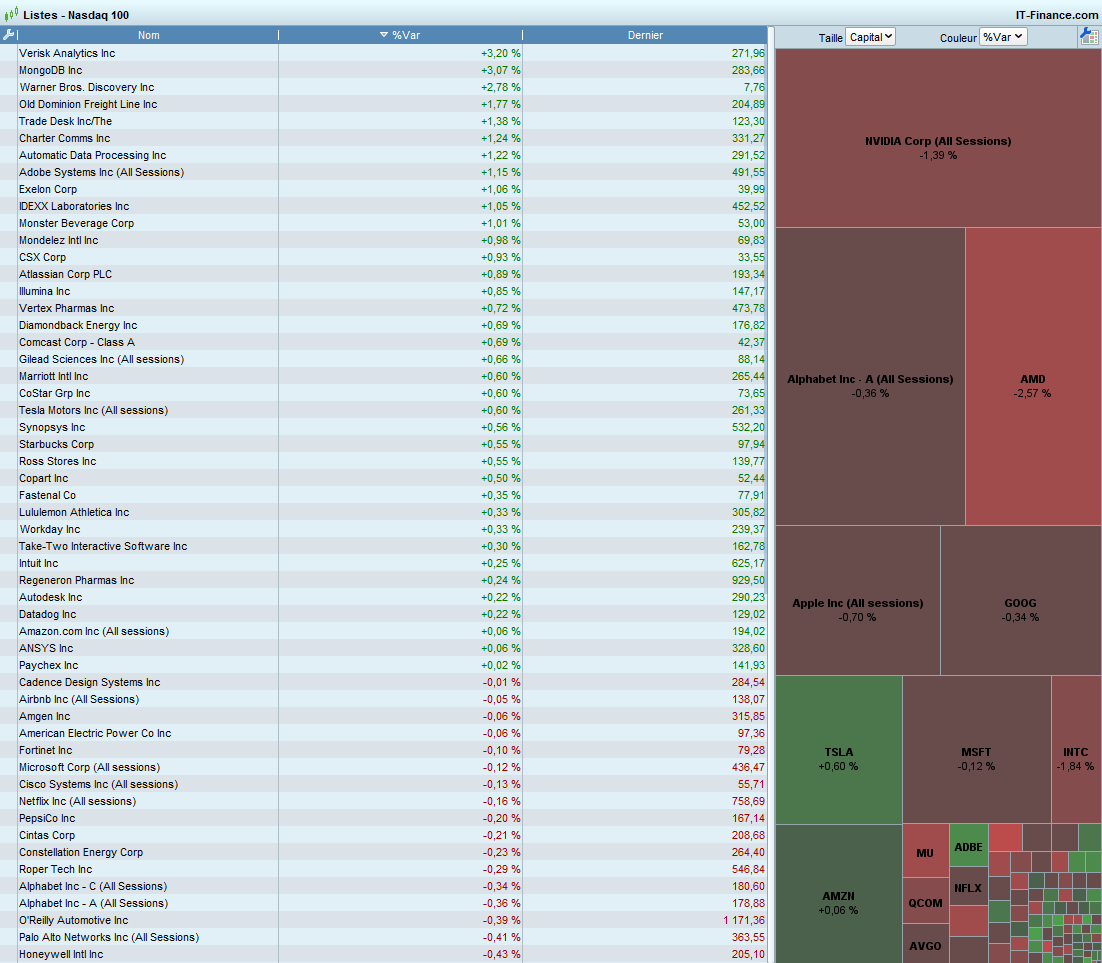1102x963 pixels.
Task: Open the Couleur %Var dropdown
Action: pyautogui.click(x=1003, y=37)
